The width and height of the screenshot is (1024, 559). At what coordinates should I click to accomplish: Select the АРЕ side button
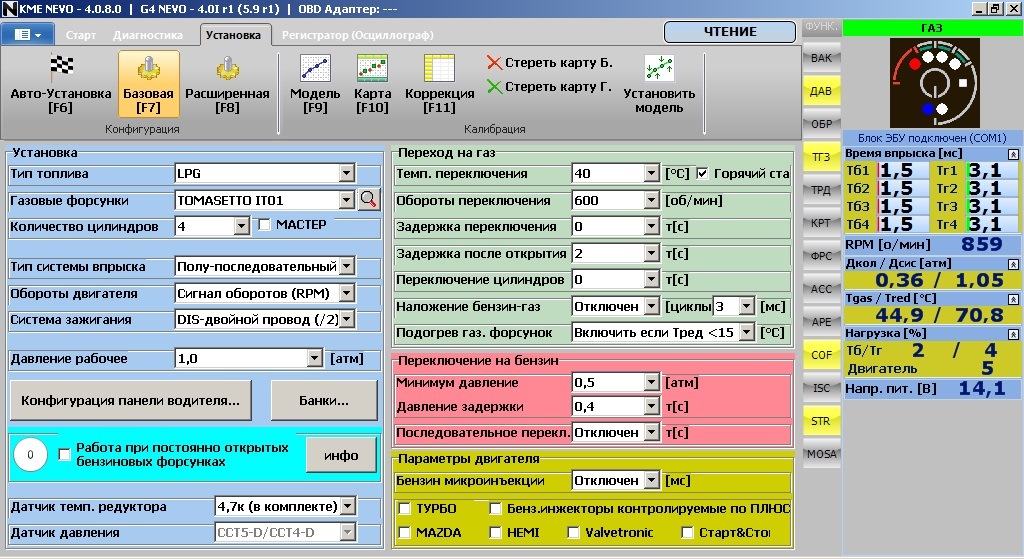[x=821, y=322]
